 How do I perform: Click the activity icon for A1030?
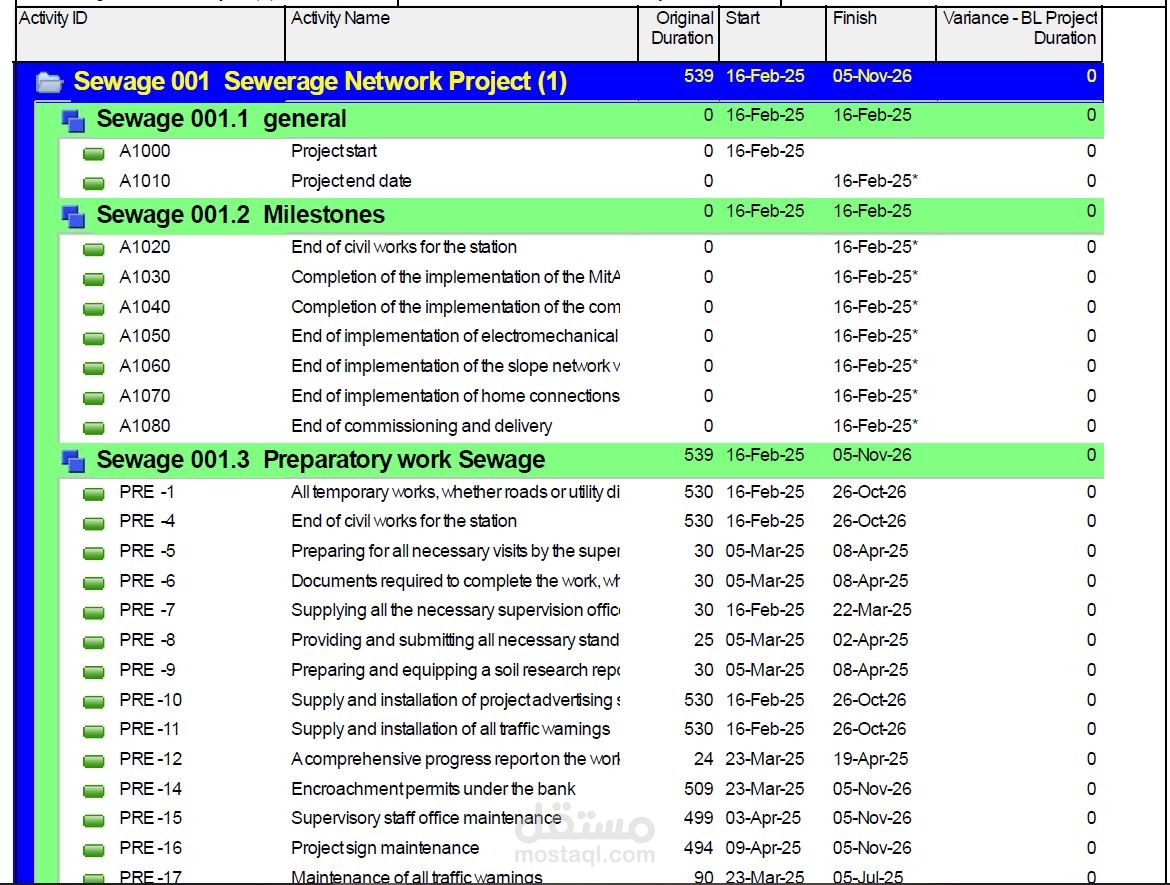[93, 279]
